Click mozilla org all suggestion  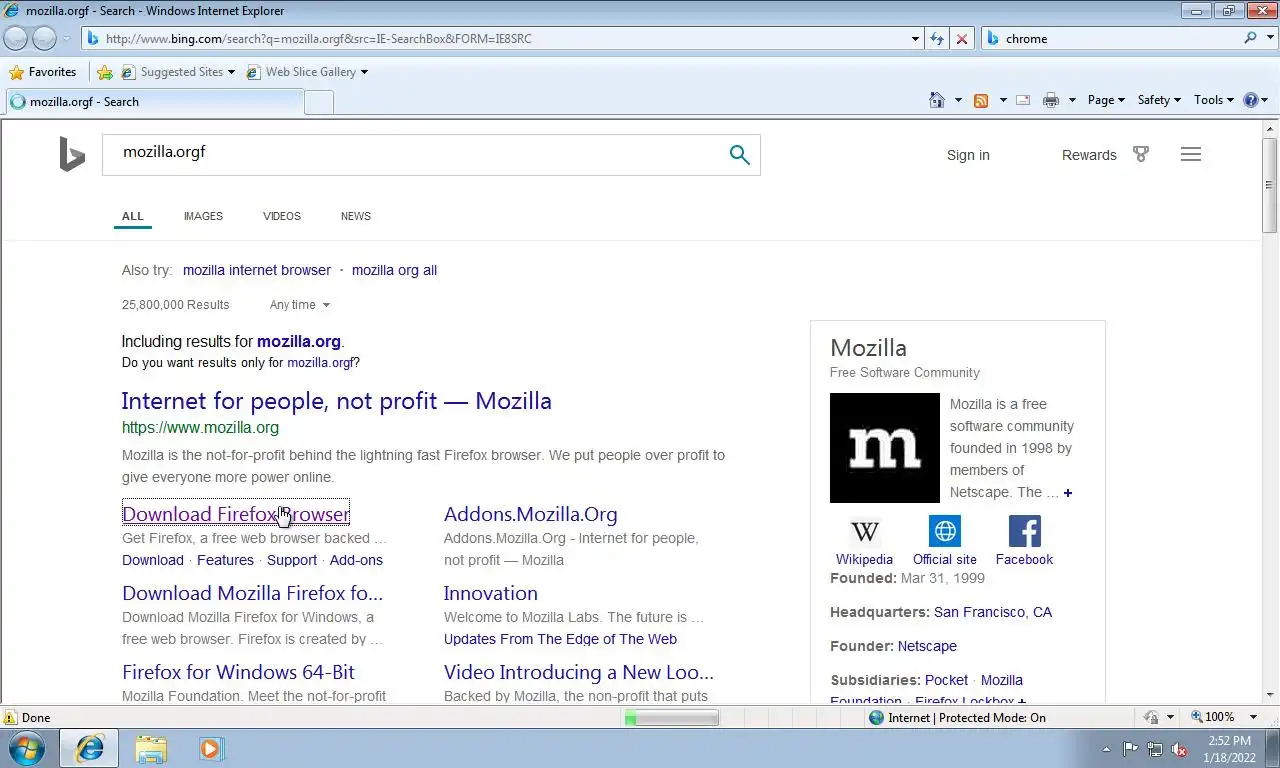394,270
